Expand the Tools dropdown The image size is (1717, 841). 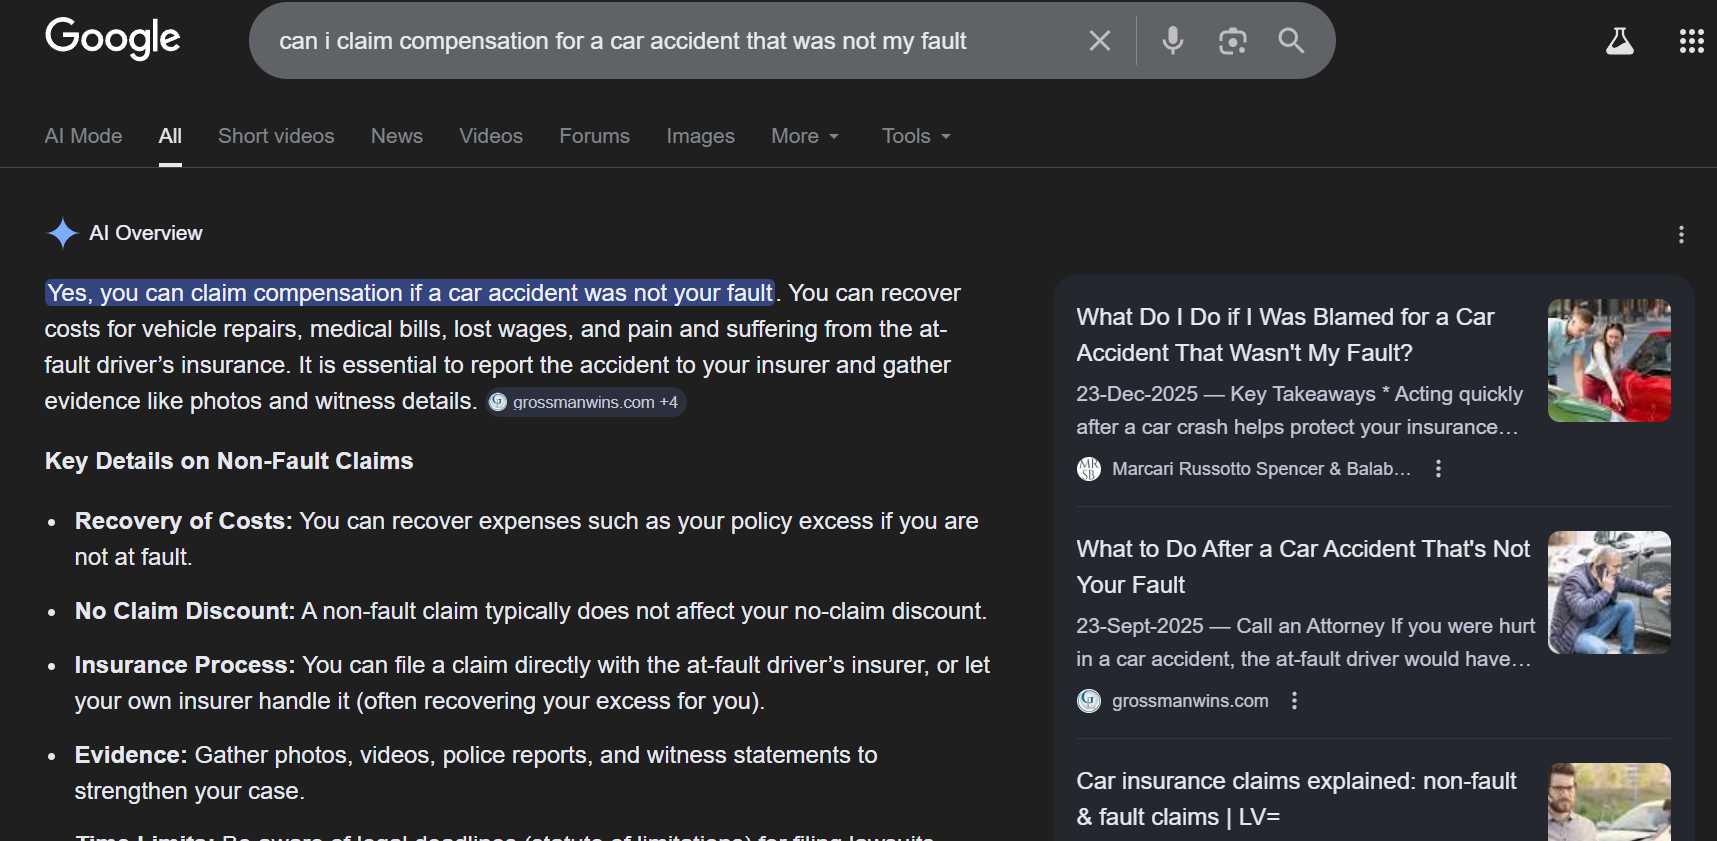916,136
